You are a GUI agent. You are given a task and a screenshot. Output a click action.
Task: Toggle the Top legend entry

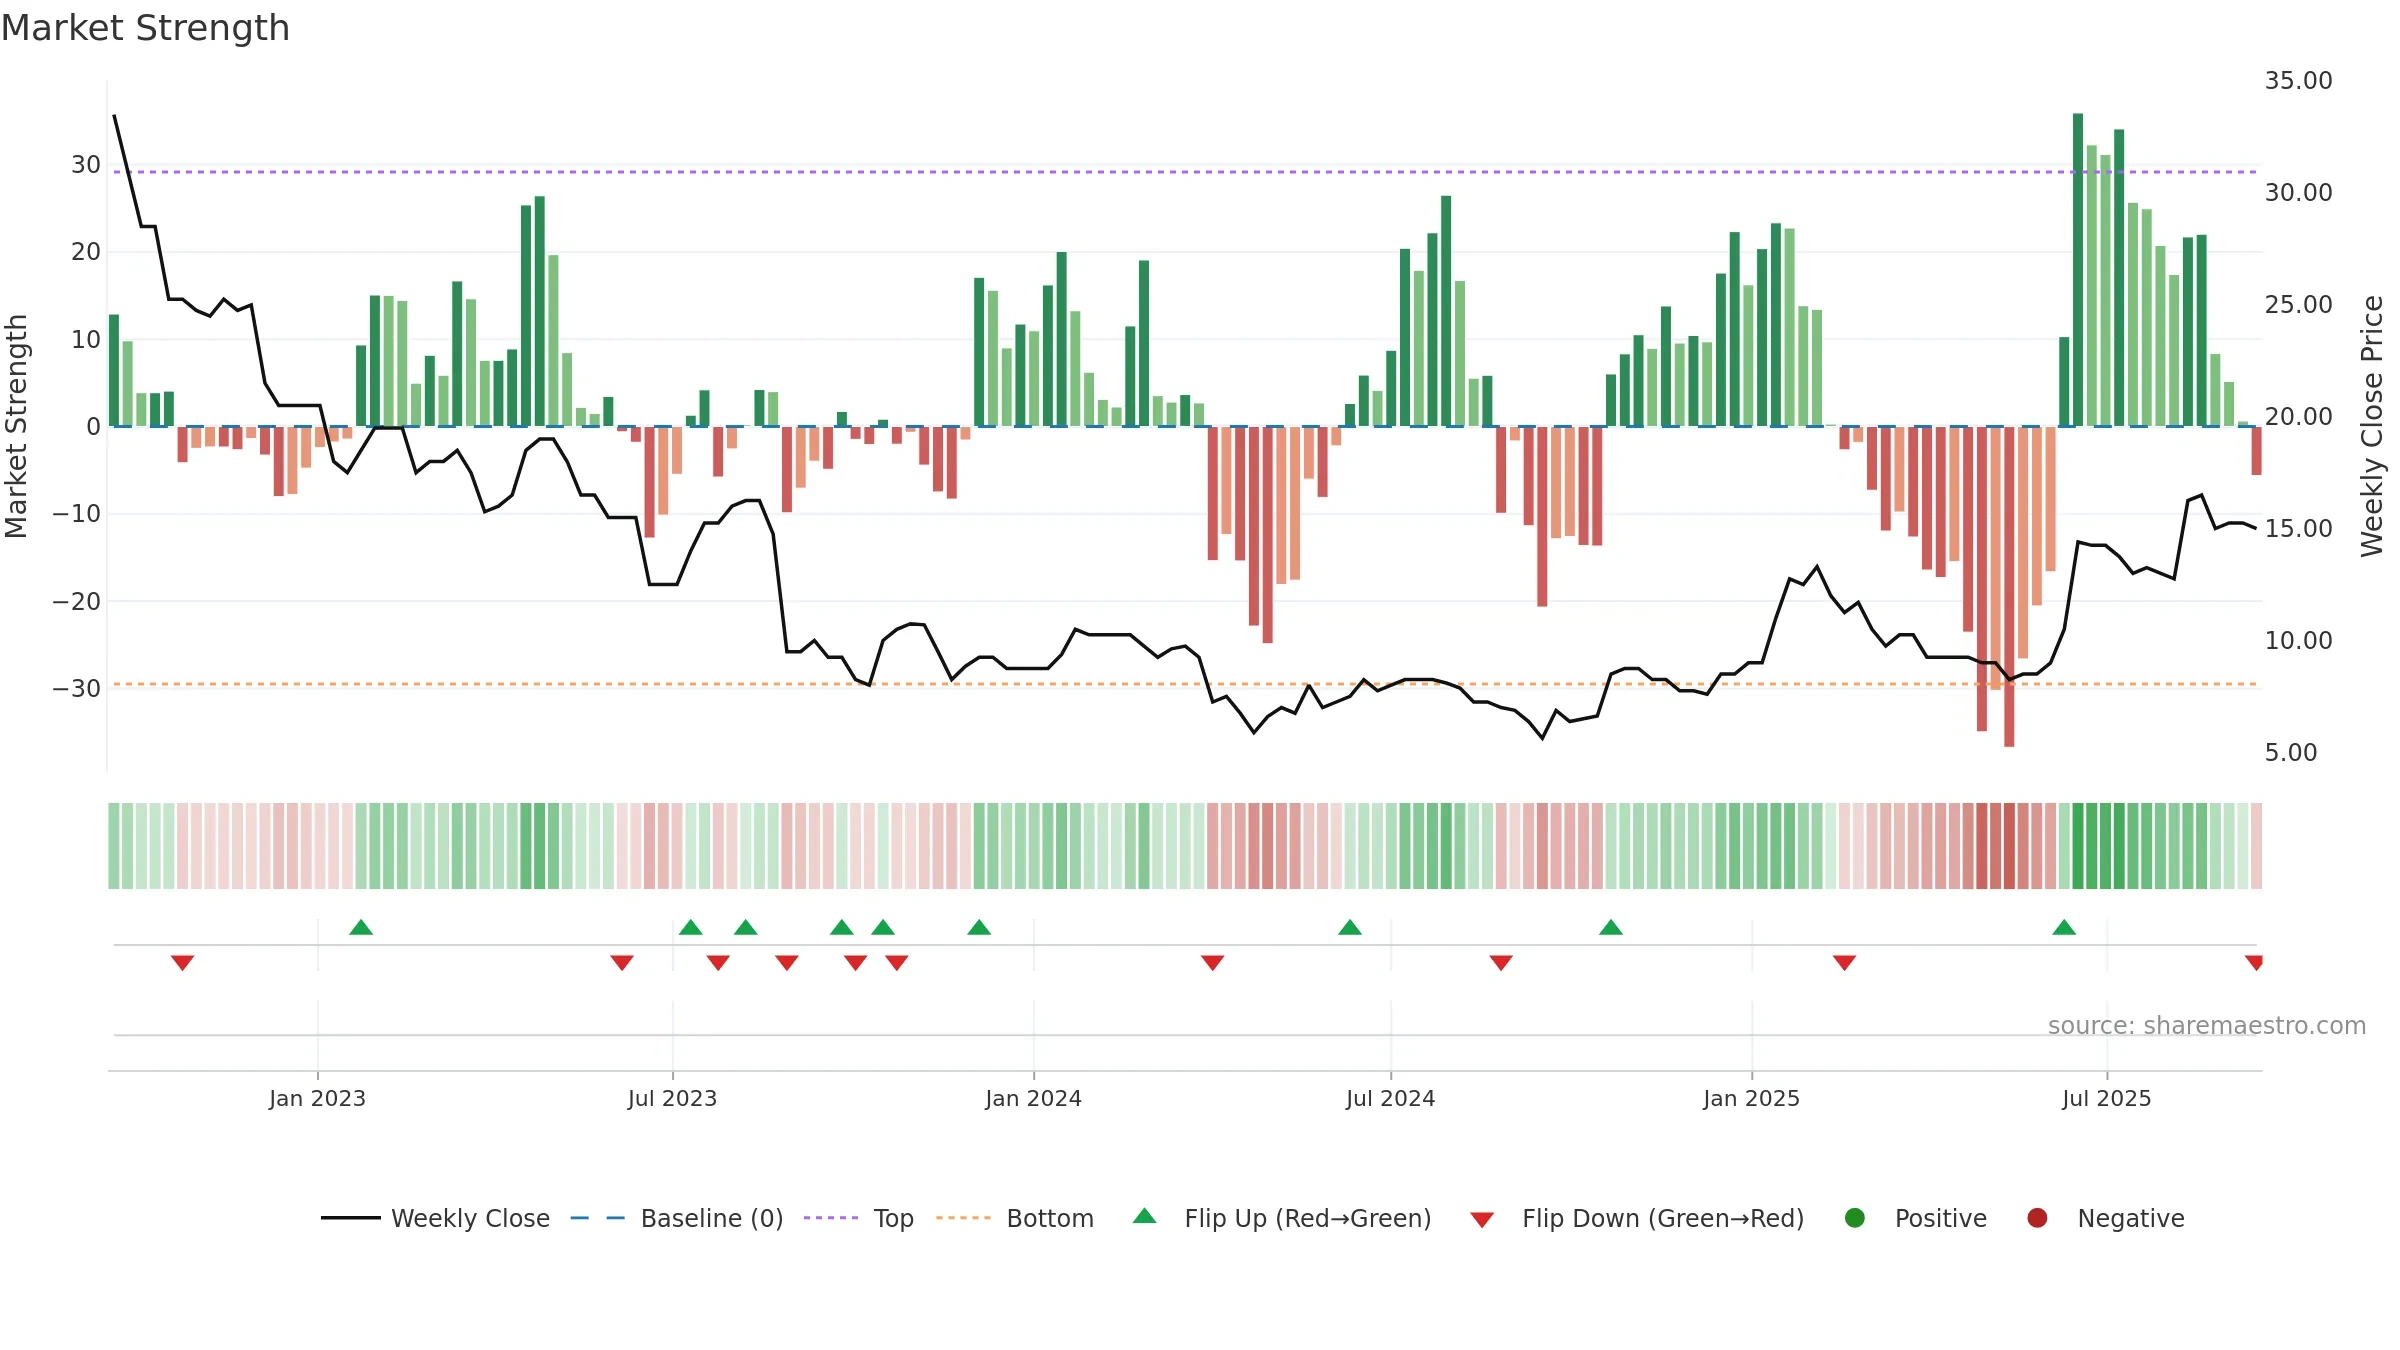(859, 1218)
